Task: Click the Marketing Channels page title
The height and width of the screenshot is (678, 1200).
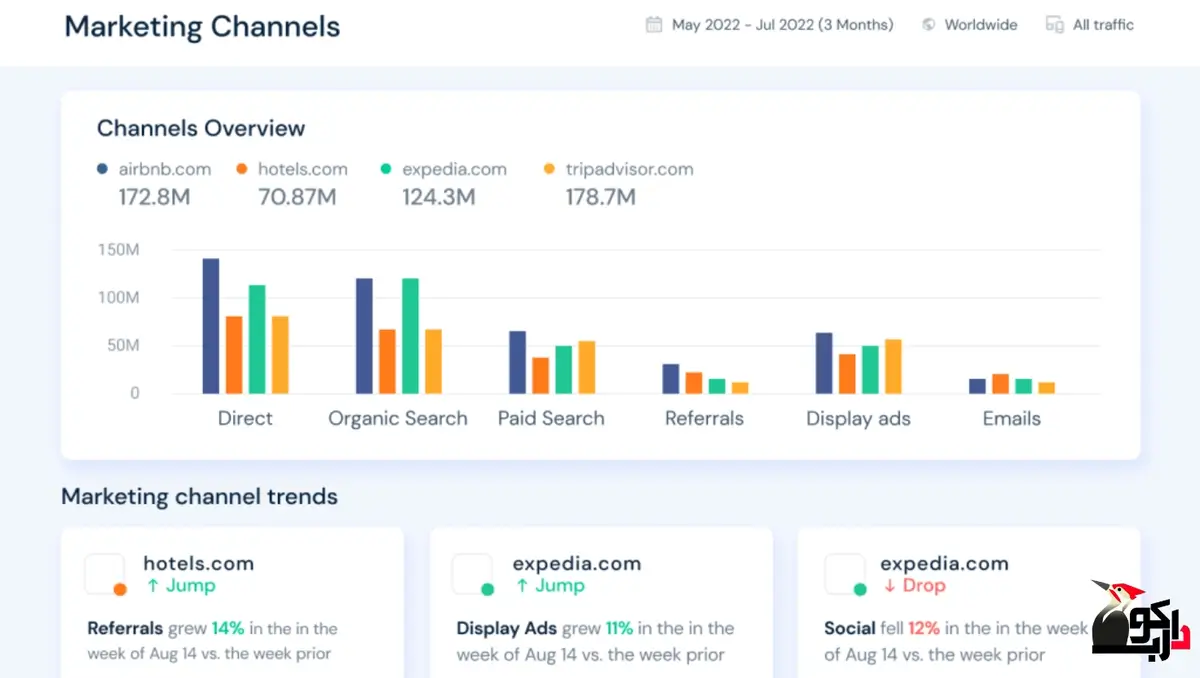Action: tap(202, 27)
